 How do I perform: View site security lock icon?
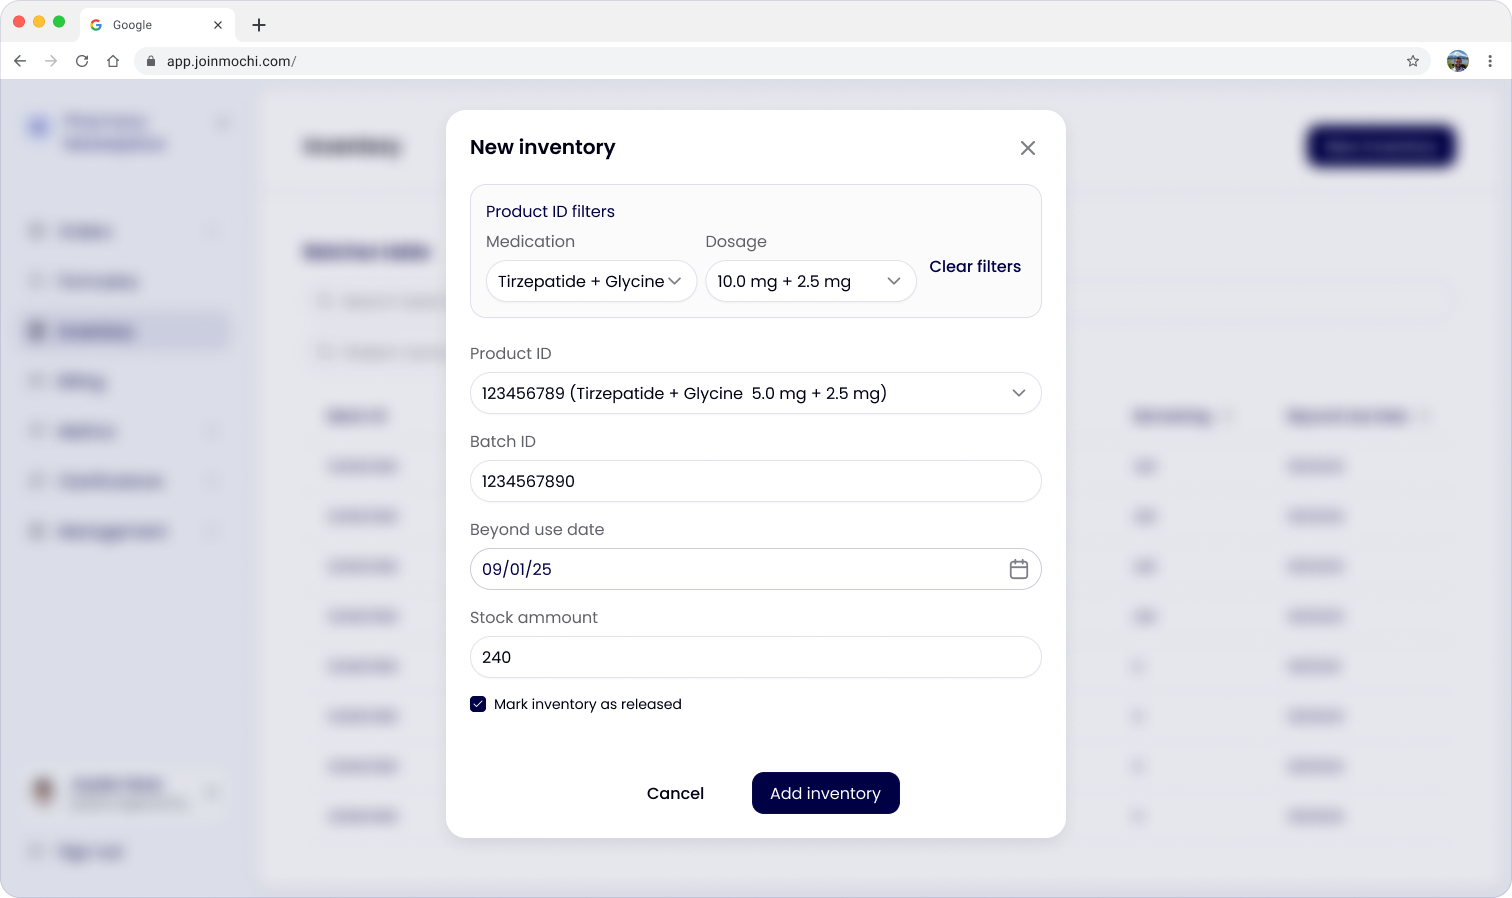(151, 61)
